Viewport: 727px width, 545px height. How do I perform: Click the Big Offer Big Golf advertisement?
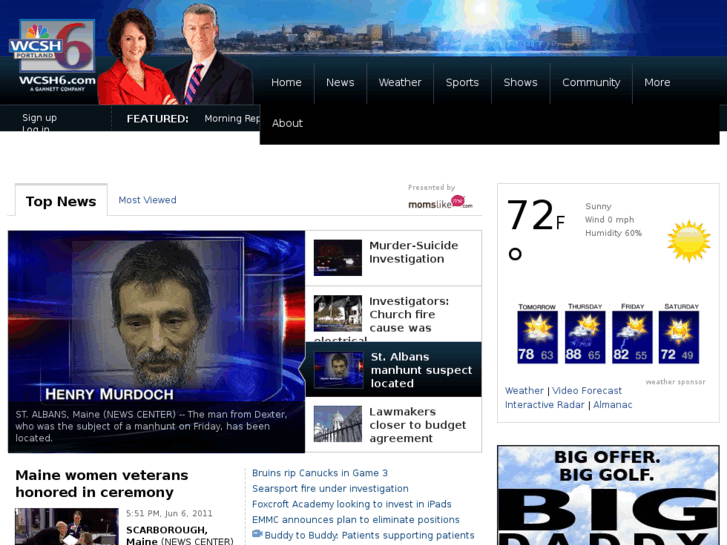coord(608,495)
